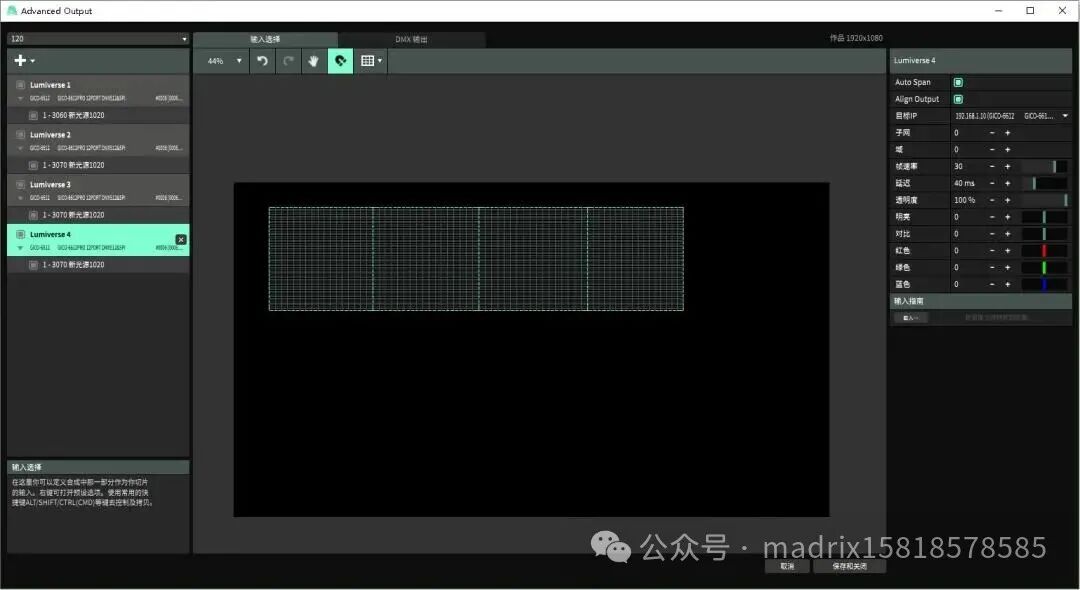Select the Undo icon in the toolbar
Viewport: 1080px width, 590px height.
tap(261, 61)
